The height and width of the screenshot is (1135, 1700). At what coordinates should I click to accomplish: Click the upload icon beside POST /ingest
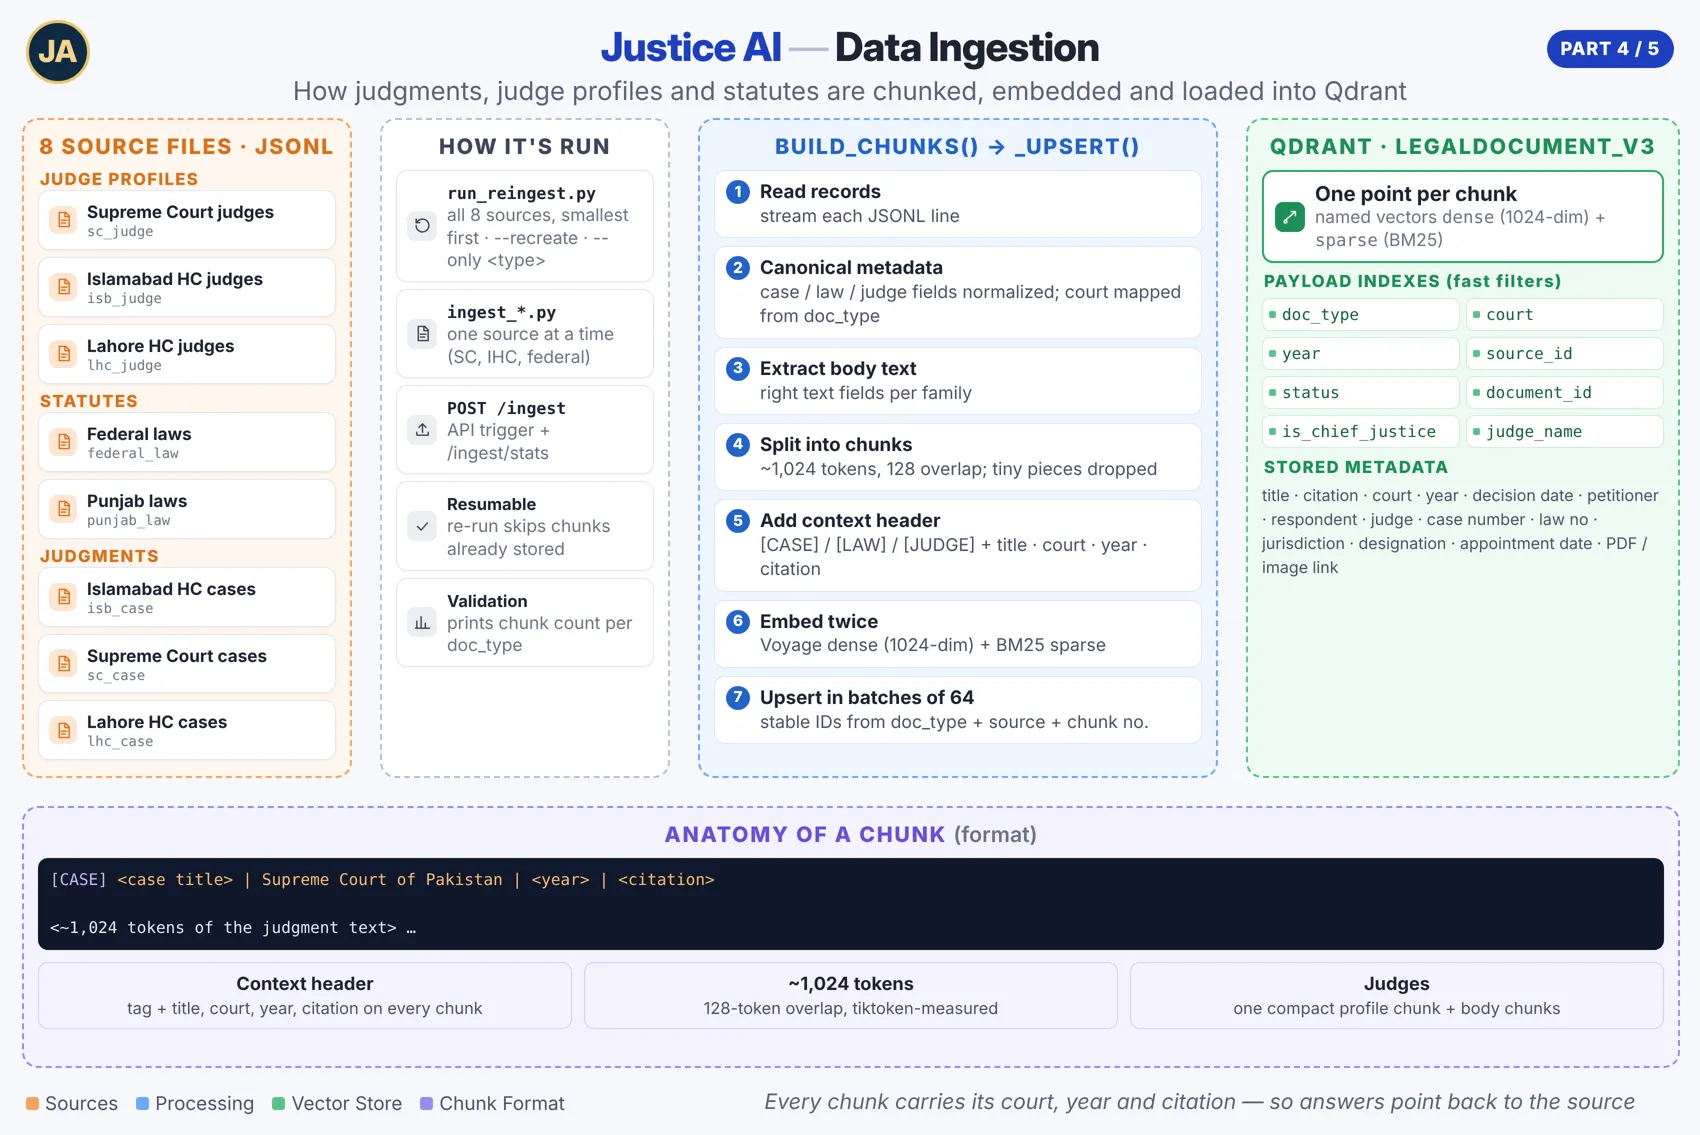(422, 430)
